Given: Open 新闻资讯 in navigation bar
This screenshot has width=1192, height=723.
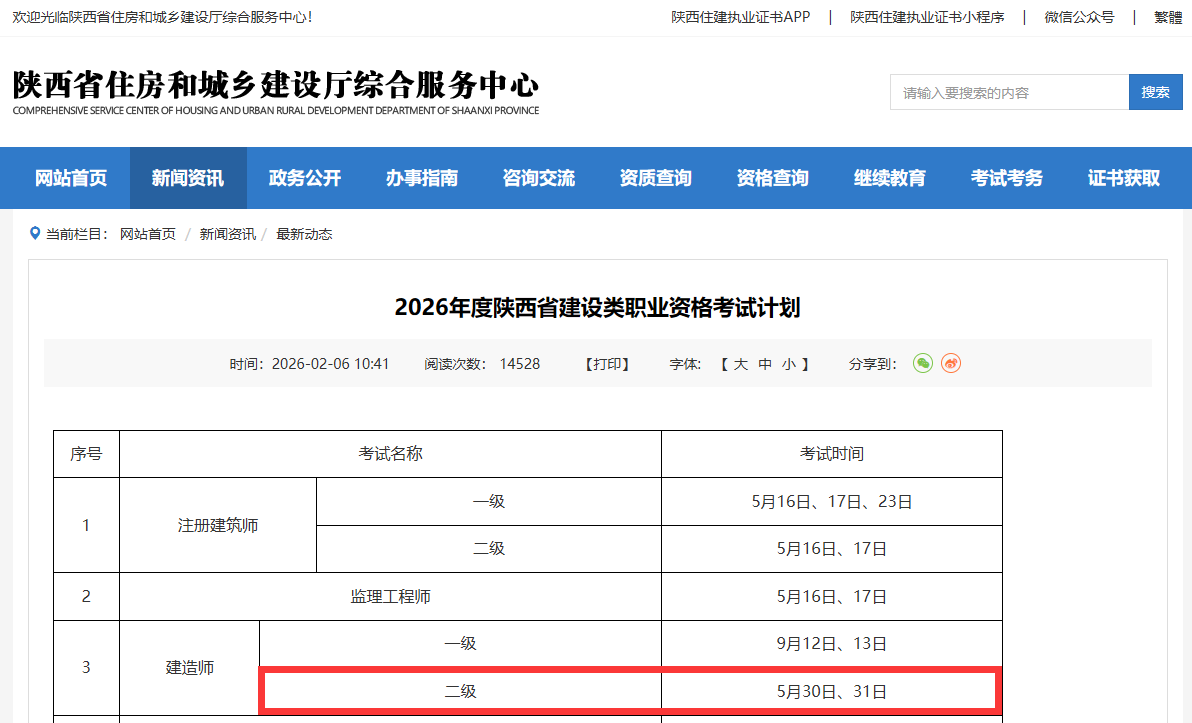Looking at the screenshot, I should (x=188, y=178).
